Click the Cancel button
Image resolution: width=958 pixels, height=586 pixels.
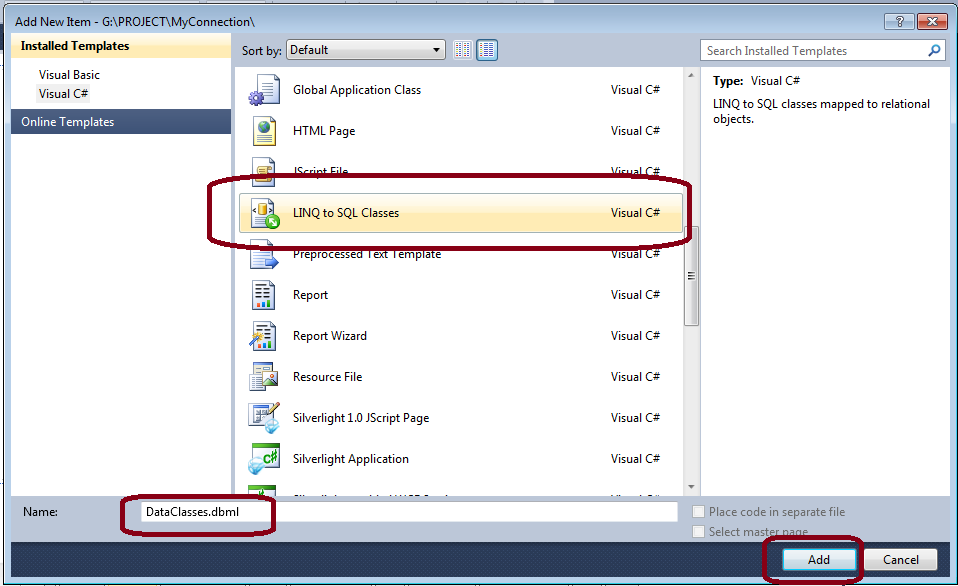pyautogui.click(x=900, y=560)
